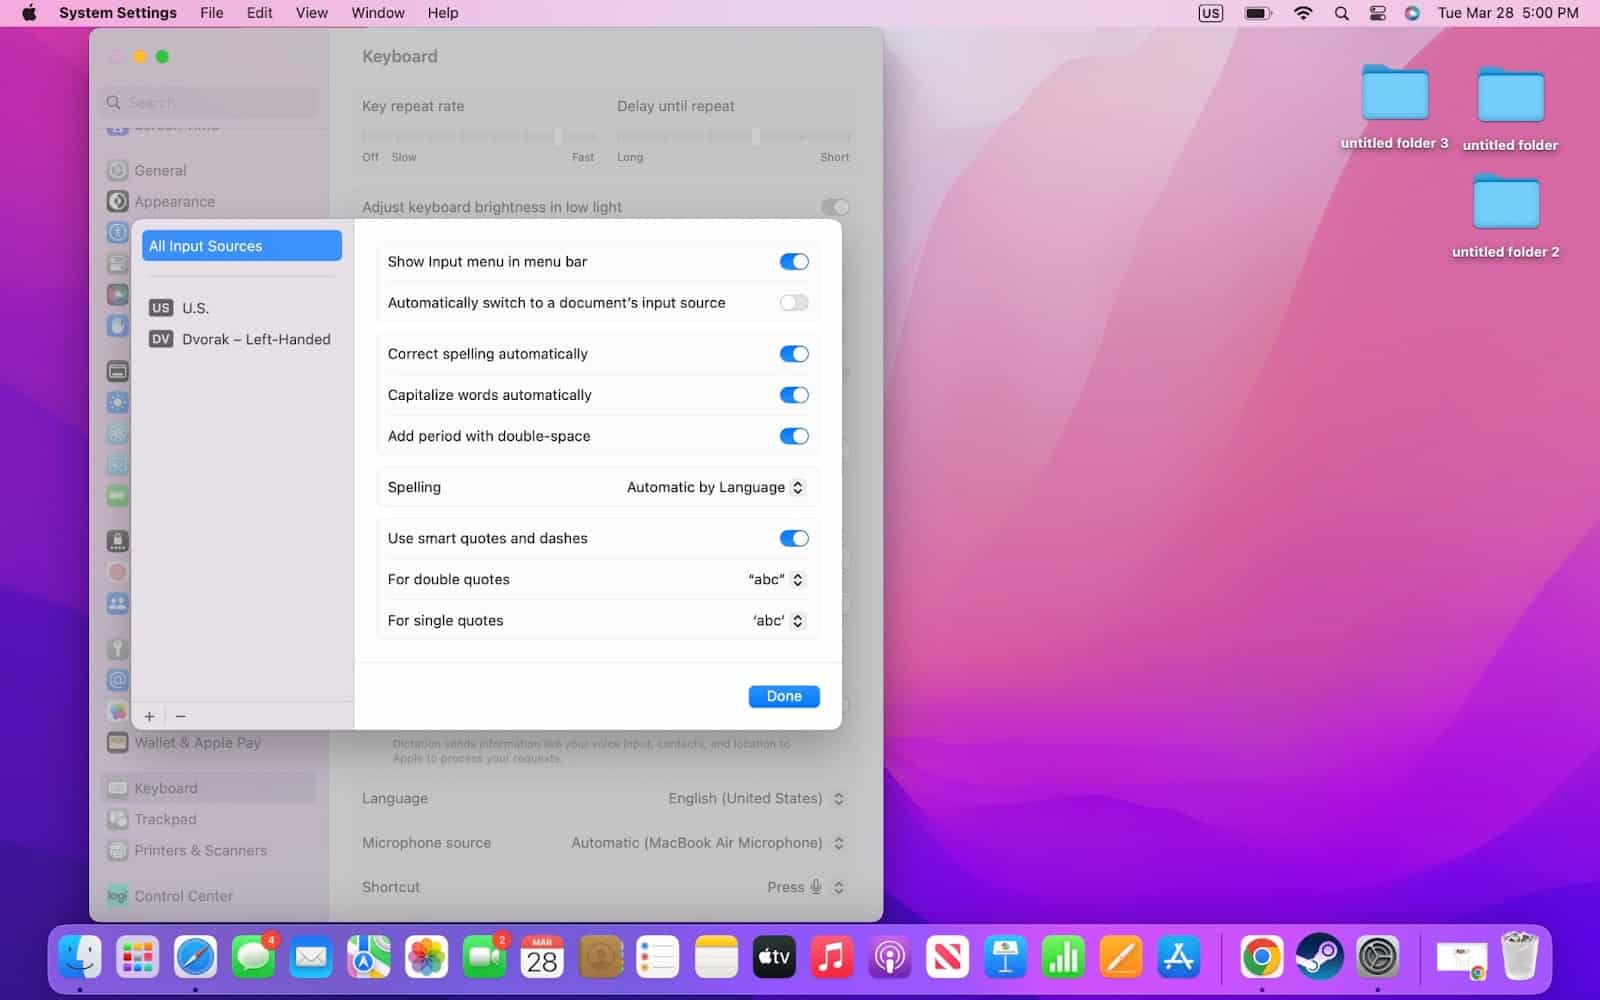Open the View menu
This screenshot has height=1000, width=1600.
coord(311,13)
